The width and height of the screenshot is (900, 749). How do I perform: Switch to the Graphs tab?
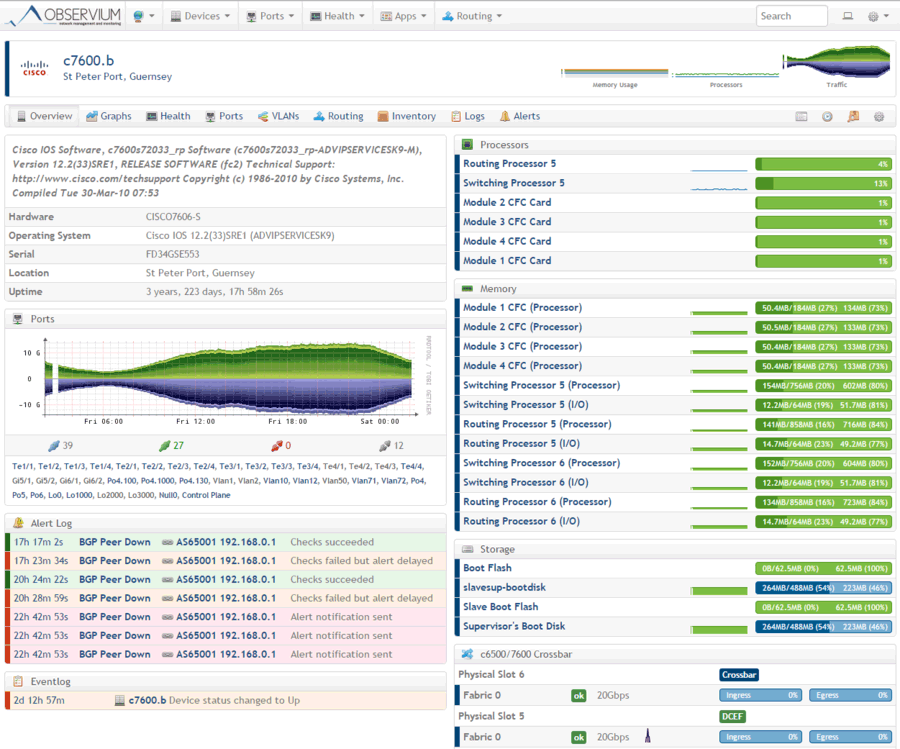[x=109, y=116]
